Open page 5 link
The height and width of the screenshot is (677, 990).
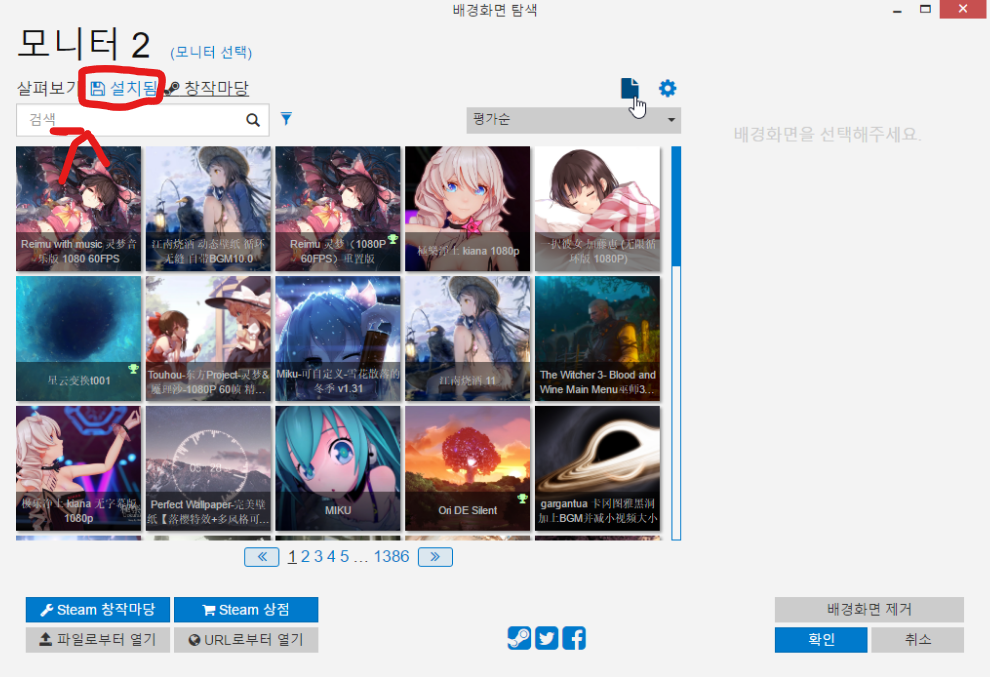[x=344, y=556]
